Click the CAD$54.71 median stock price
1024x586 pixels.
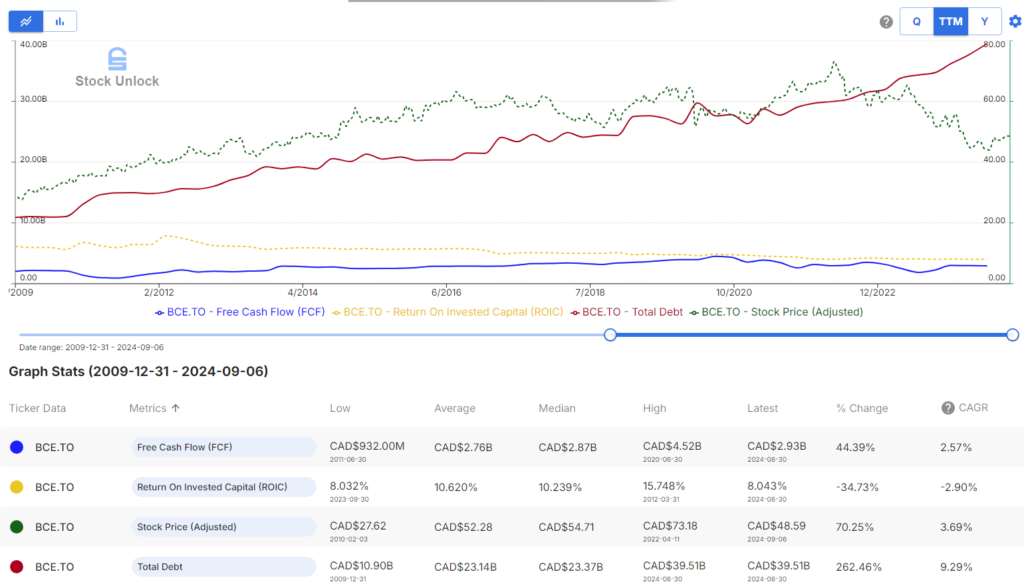(x=566, y=527)
